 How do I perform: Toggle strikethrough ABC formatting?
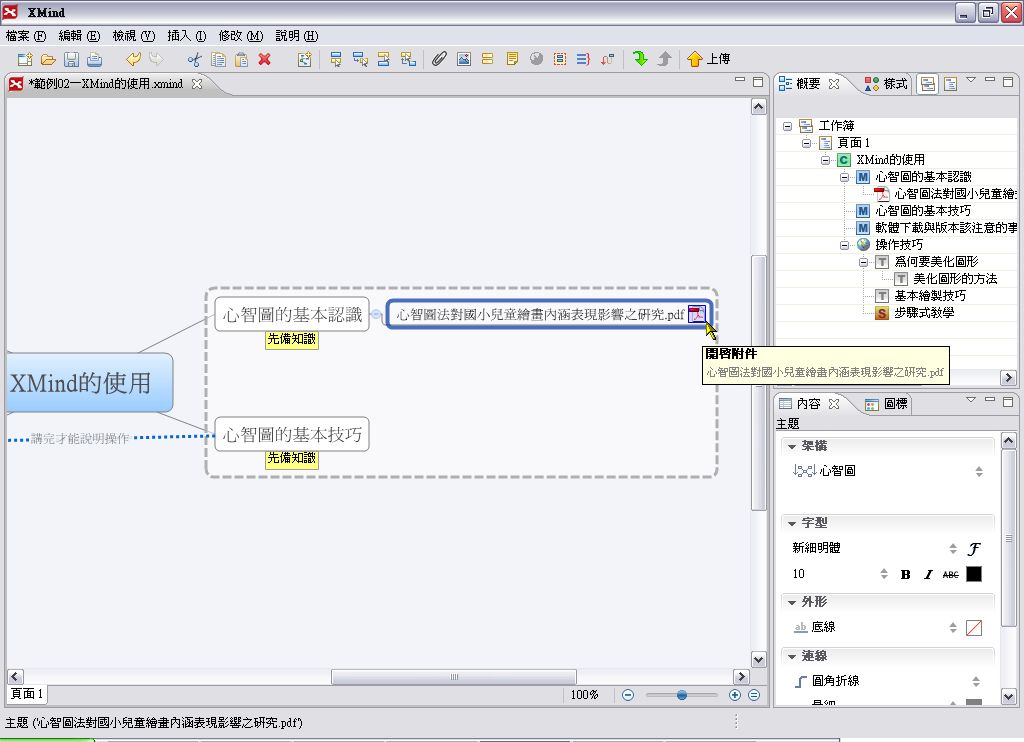pos(950,575)
